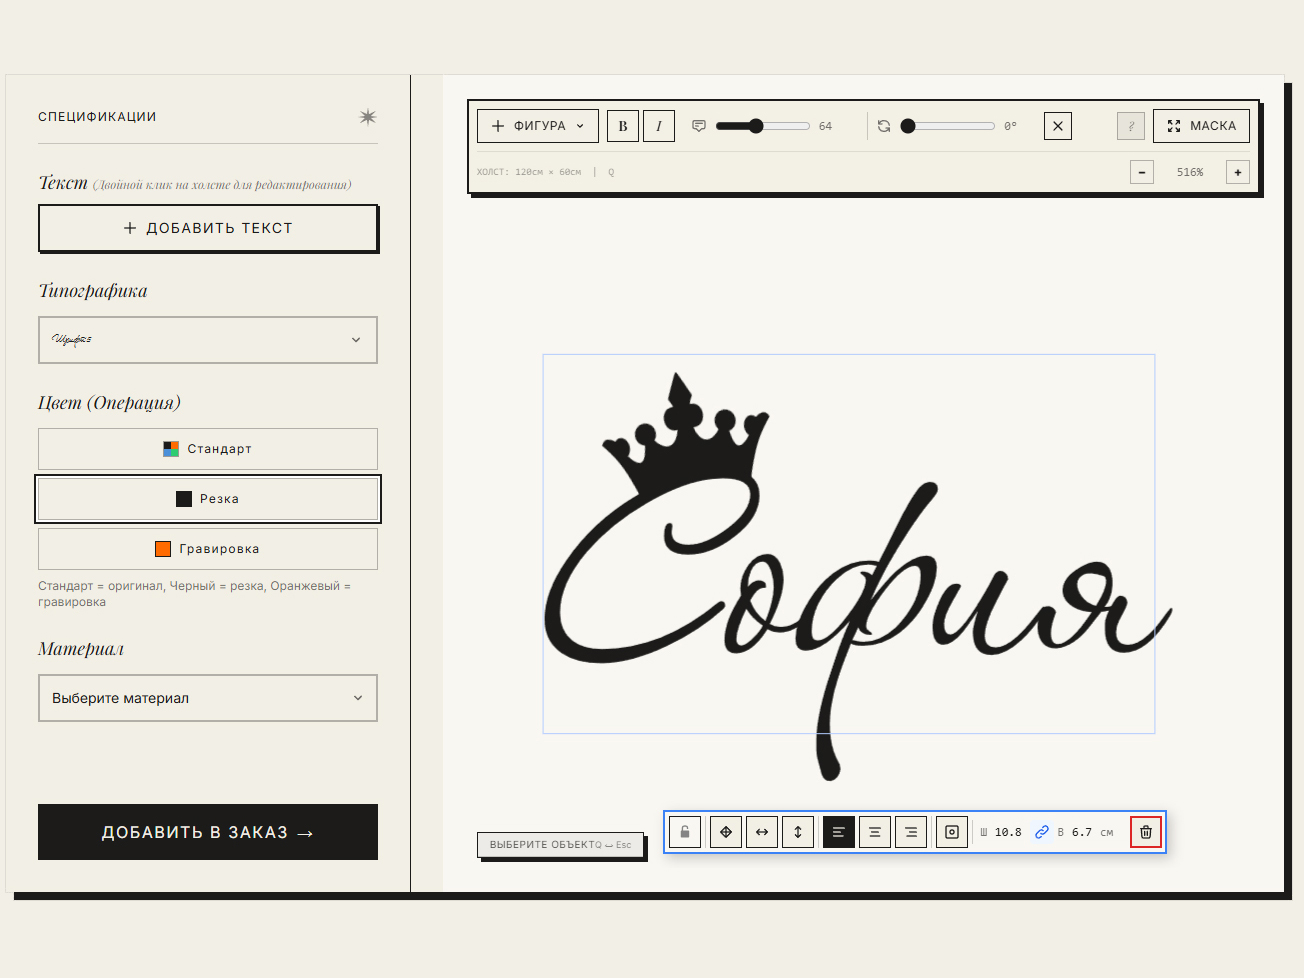This screenshot has height=978, width=1304.
Task: Click the fit-to-frame square icon
Action: pos(952,832)
